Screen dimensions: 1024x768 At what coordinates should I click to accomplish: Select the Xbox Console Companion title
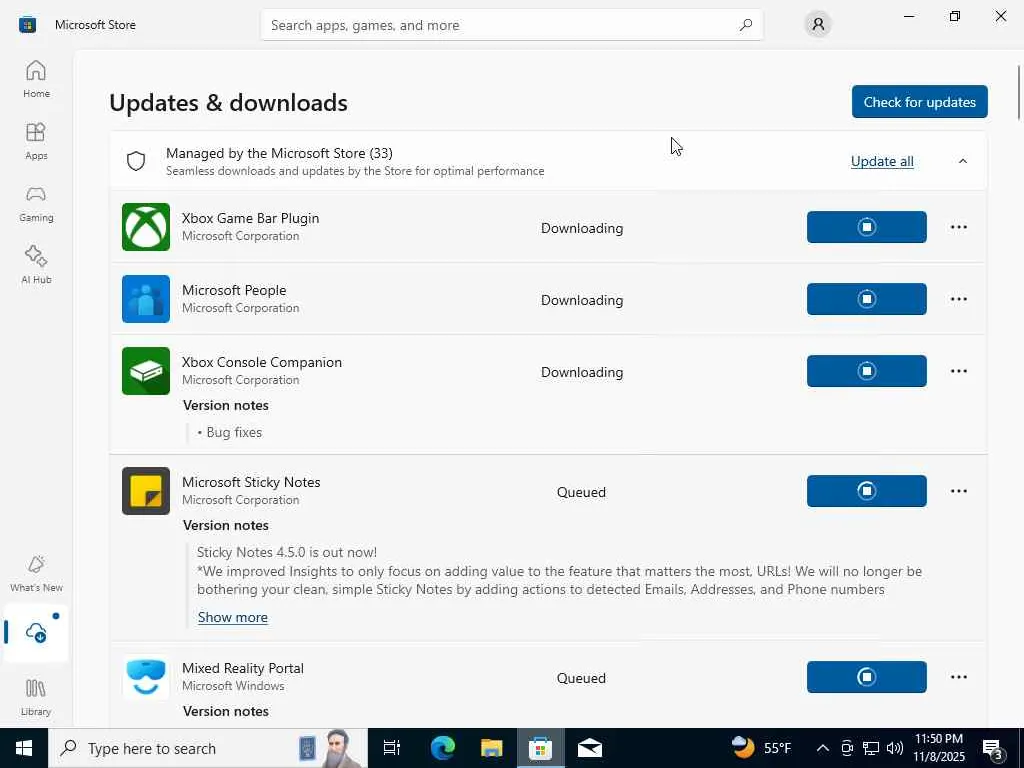(x=261, y=362)
